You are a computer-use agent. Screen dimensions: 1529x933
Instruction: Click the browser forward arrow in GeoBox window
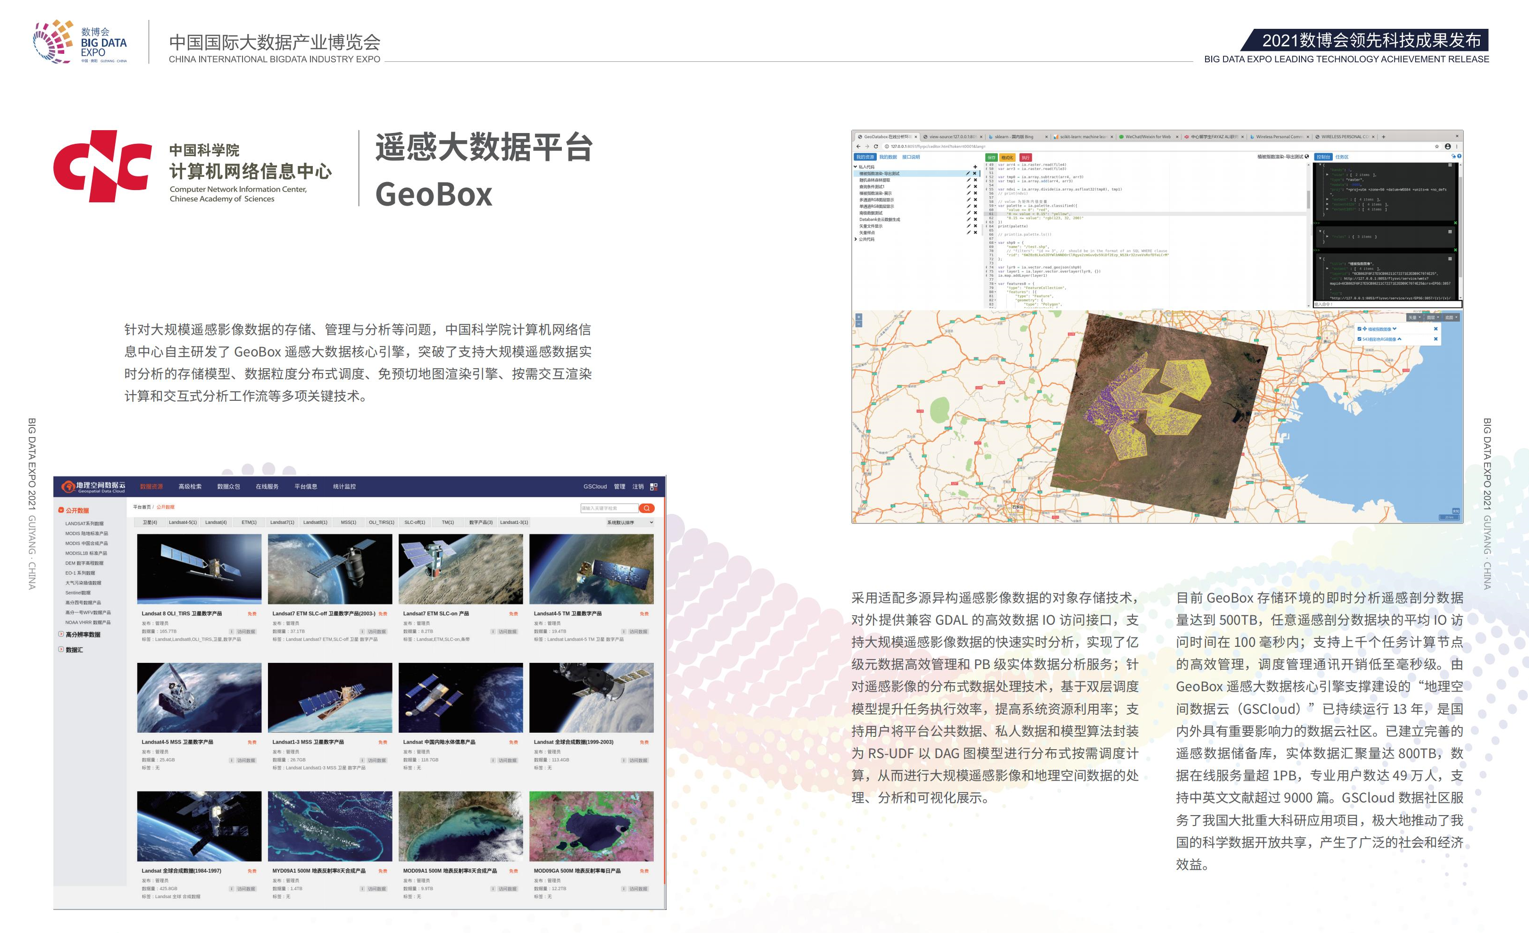867,146
